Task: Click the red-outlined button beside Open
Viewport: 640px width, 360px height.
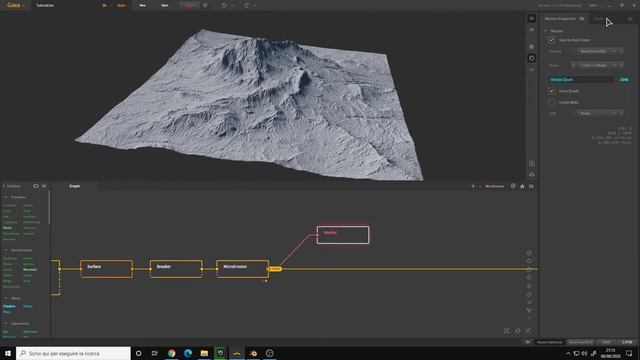Action: click(189, 5)
